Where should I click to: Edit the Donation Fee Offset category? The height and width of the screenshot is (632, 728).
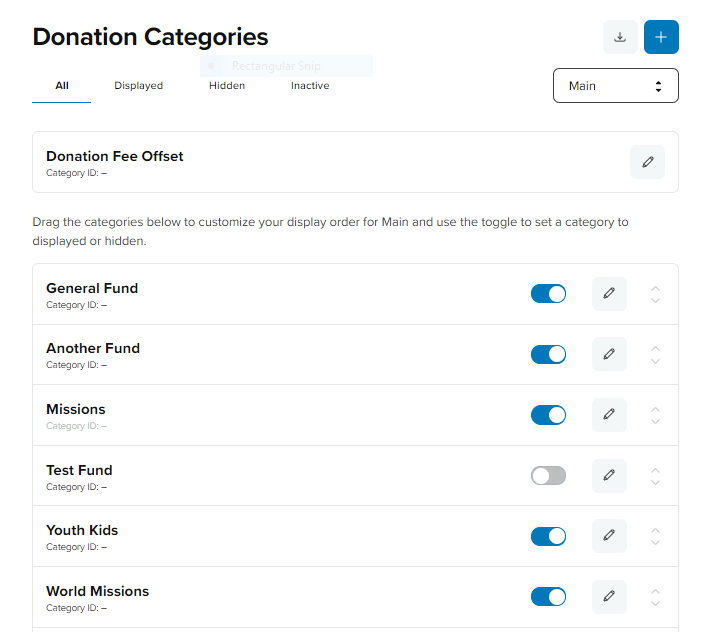point(647,162)
